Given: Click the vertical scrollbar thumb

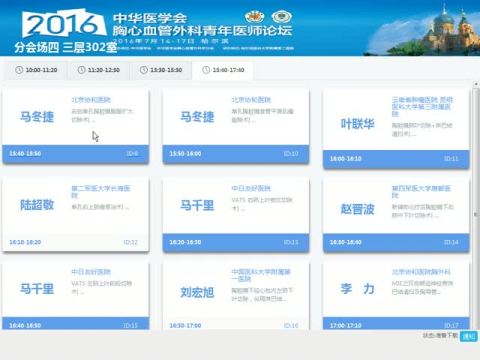Looking at the screenshot, I should (x=476, y=214).
